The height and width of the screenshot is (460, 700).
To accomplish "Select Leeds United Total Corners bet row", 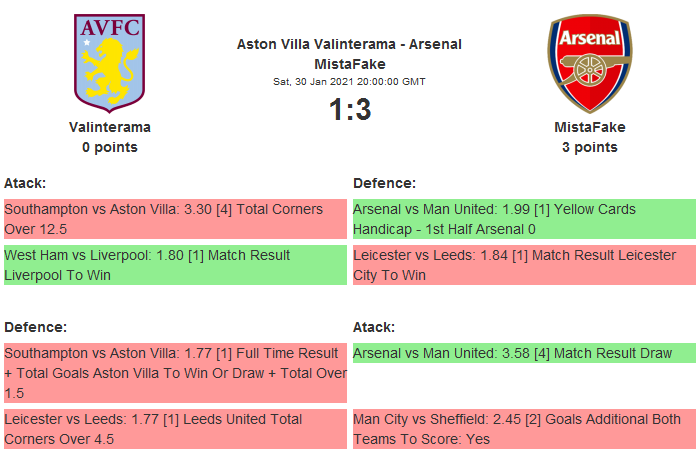I will [x=175, y=429].
